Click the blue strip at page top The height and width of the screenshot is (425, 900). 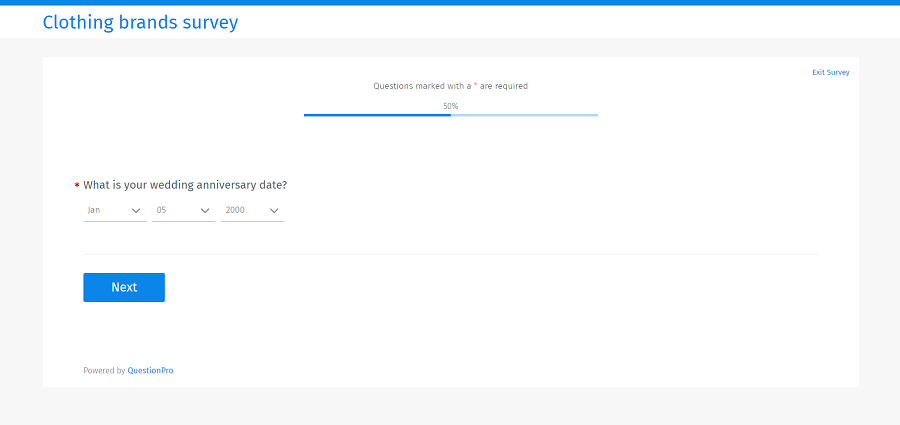450,3
